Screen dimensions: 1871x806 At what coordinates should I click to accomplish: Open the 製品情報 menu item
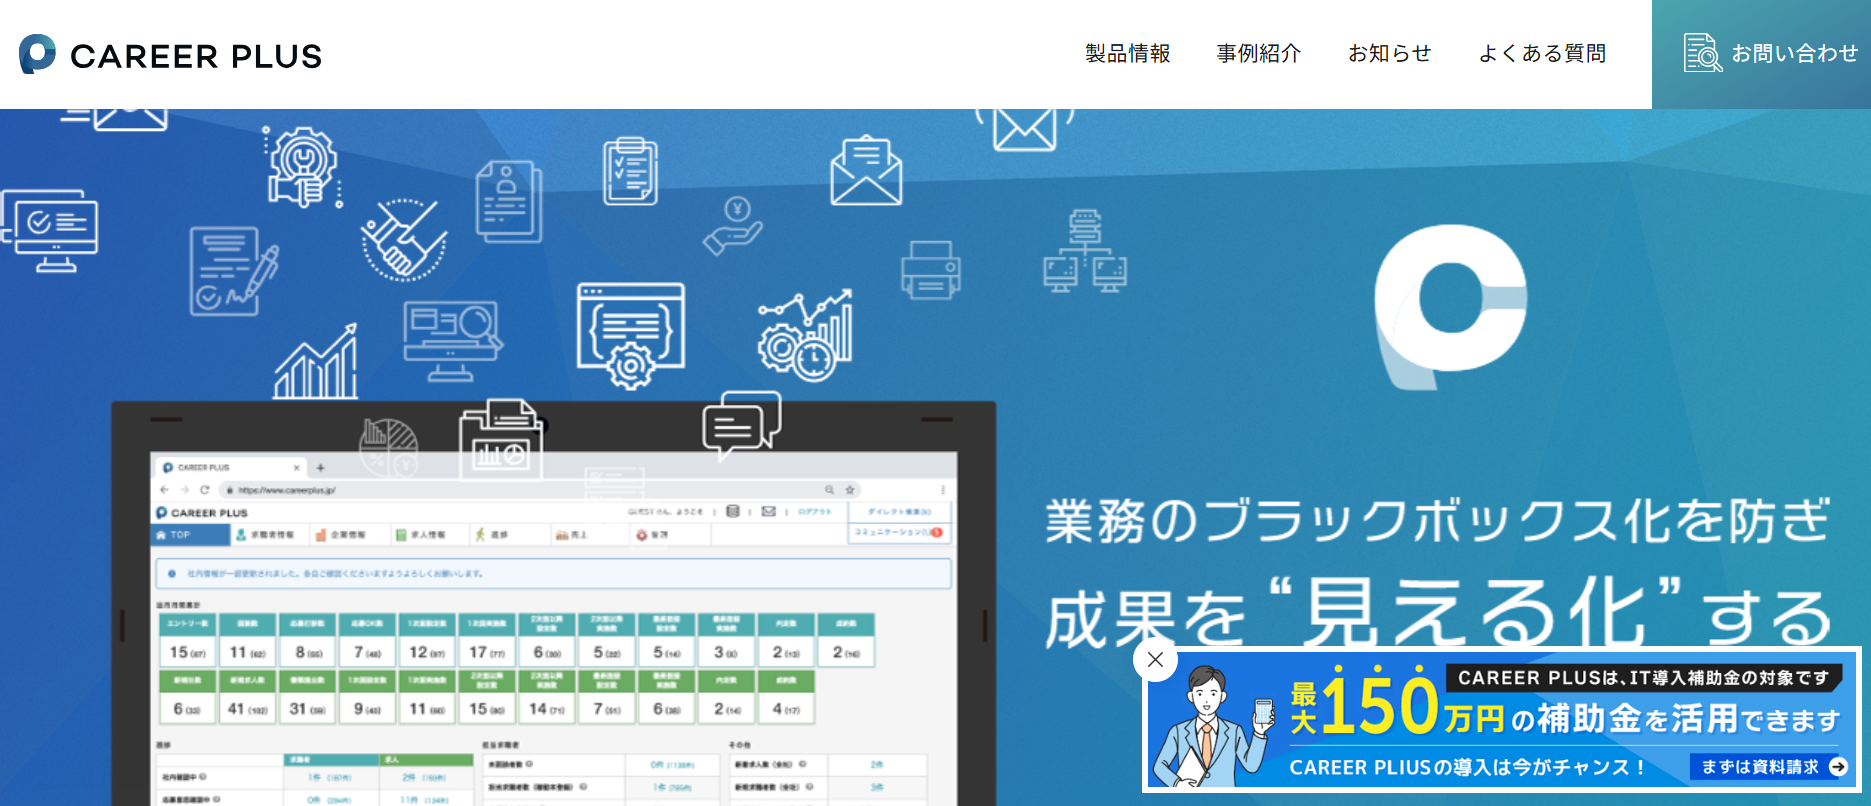point(1128,53)
